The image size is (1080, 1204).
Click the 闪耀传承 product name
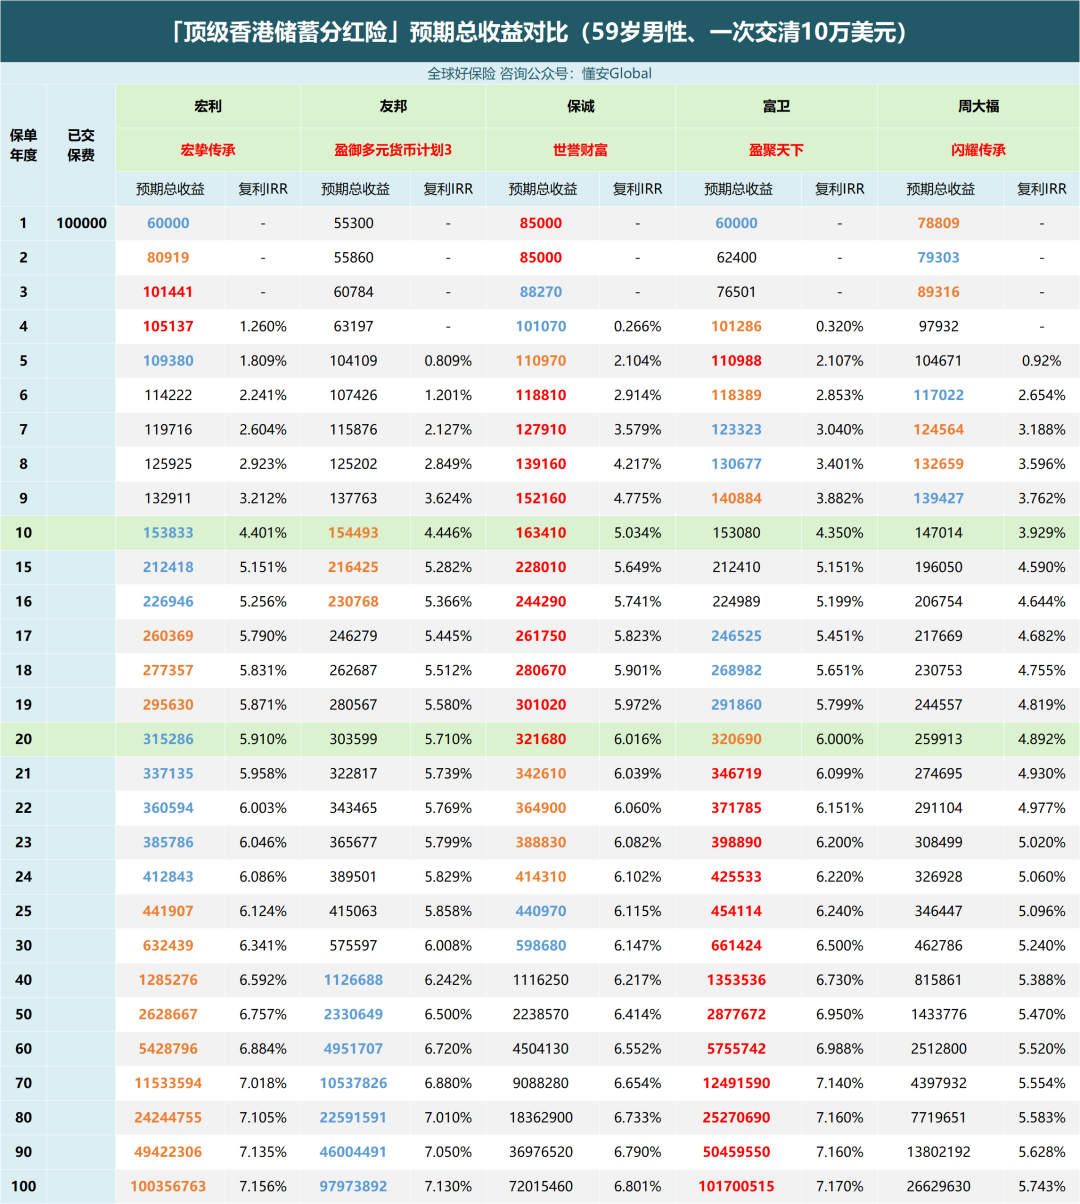pos(978,150)
